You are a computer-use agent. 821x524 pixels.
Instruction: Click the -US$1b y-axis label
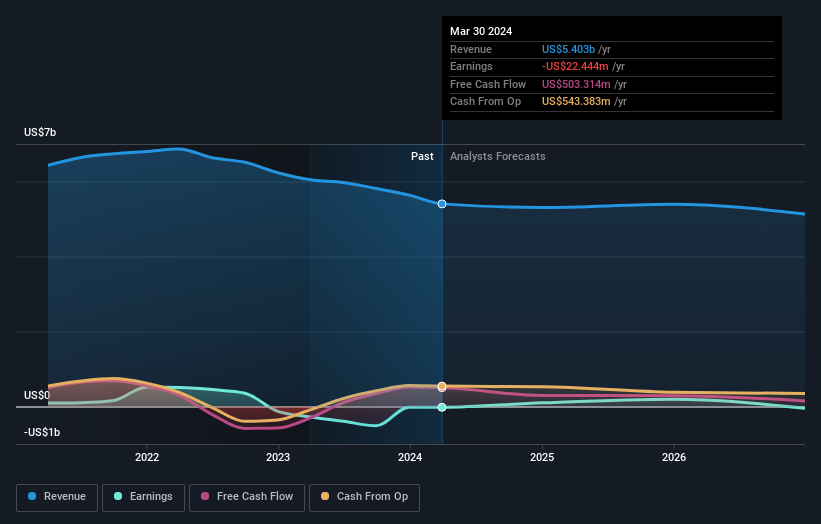point(42,432)
